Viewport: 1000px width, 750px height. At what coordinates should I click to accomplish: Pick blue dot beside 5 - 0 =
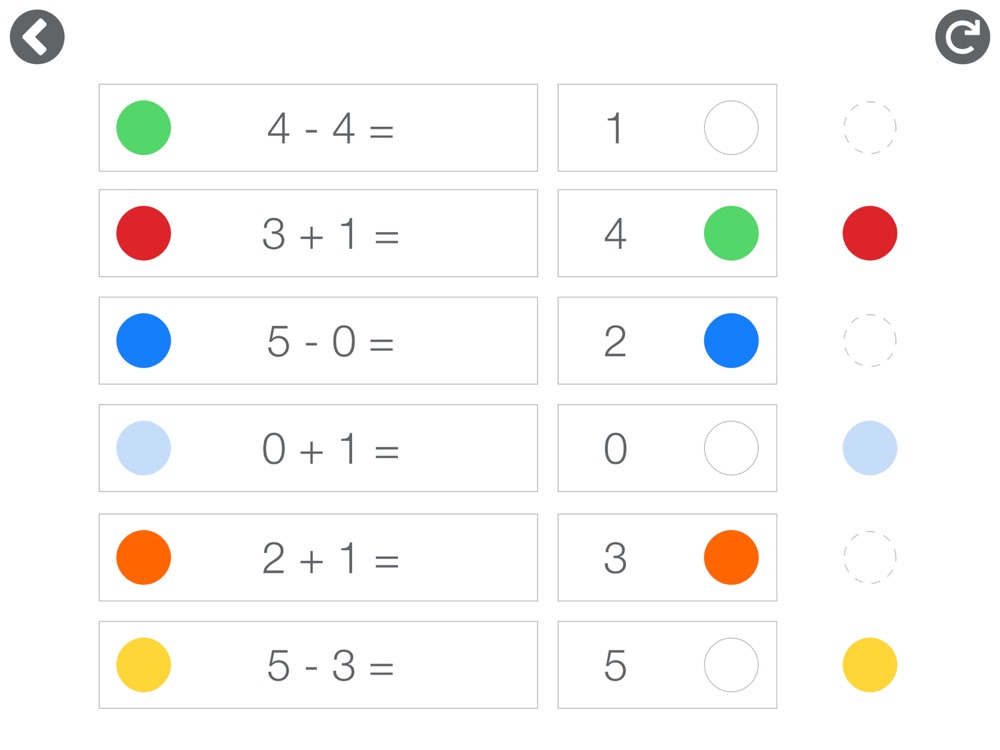pyautogui.click(x=143, y=341)
